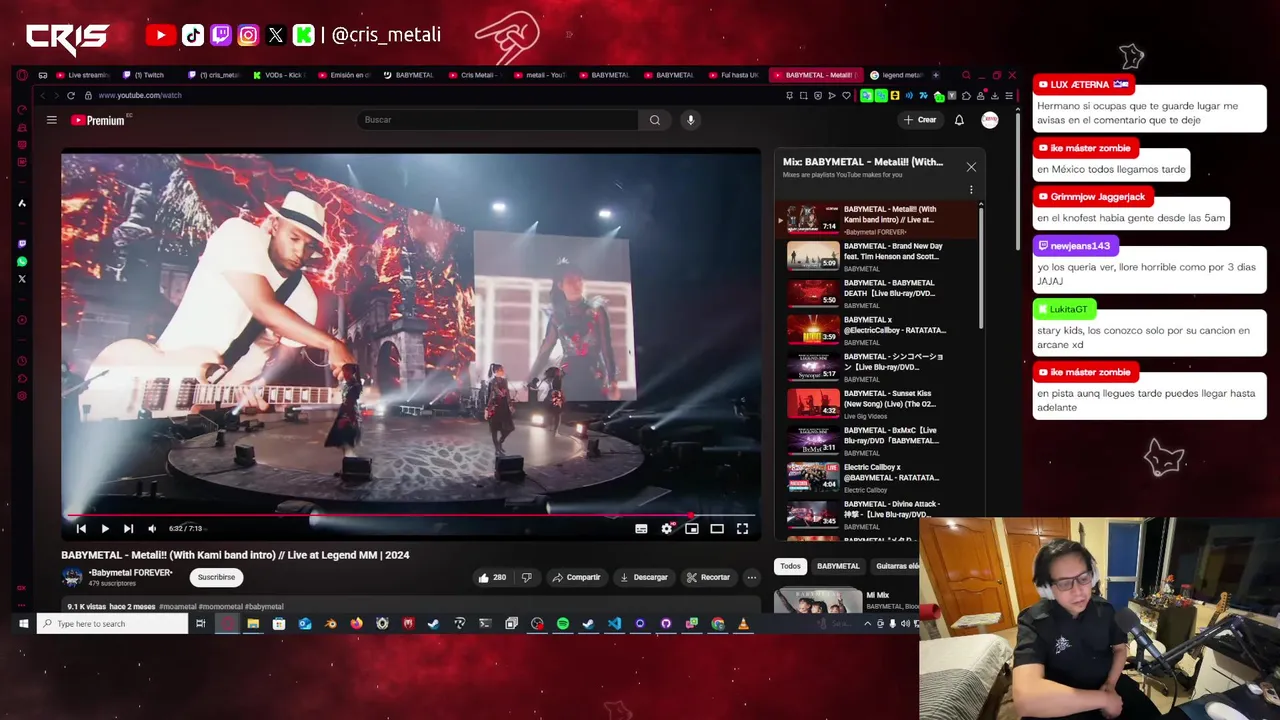
Task: Open the browser downloads icon in toolbar
Action: pos(995,95)
